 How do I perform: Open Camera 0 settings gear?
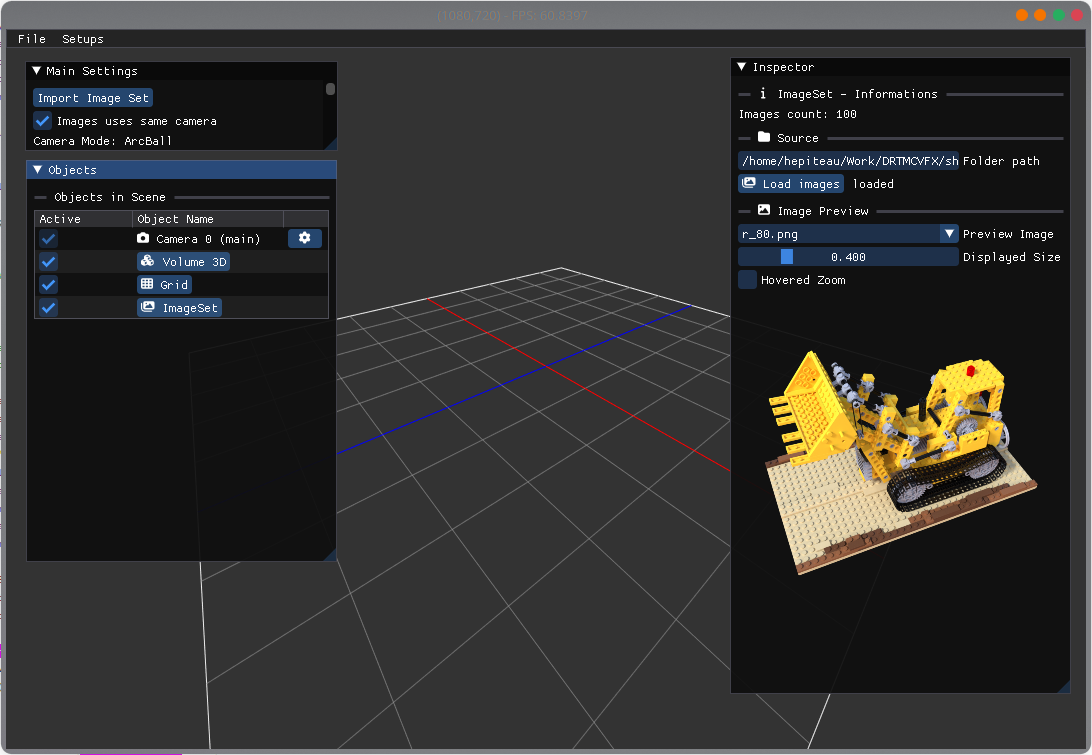(x=304, y=238)
